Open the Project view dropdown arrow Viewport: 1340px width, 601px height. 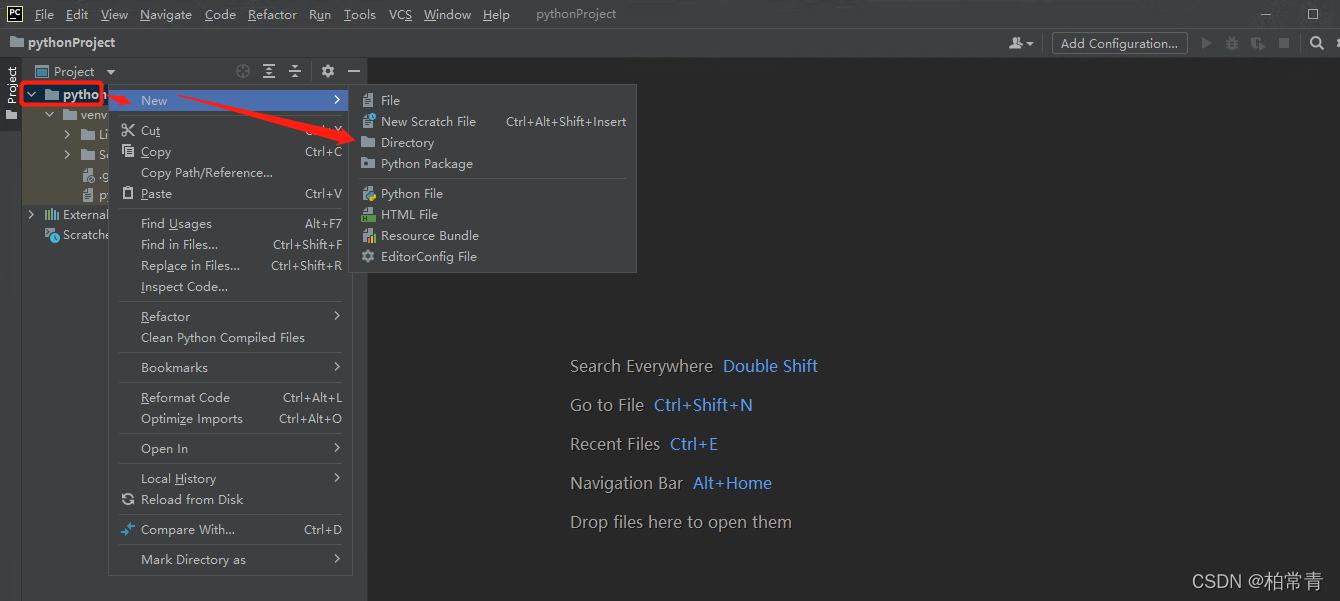coord(111,72)
